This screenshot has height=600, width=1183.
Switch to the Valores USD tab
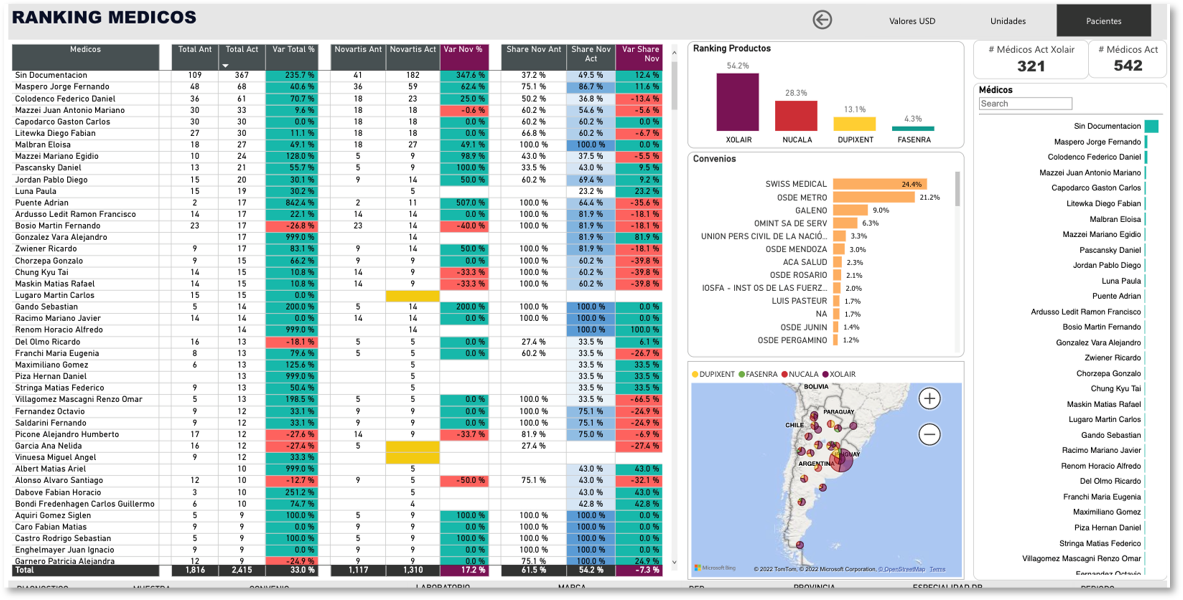pyautogui.click(x=912, y=21)
